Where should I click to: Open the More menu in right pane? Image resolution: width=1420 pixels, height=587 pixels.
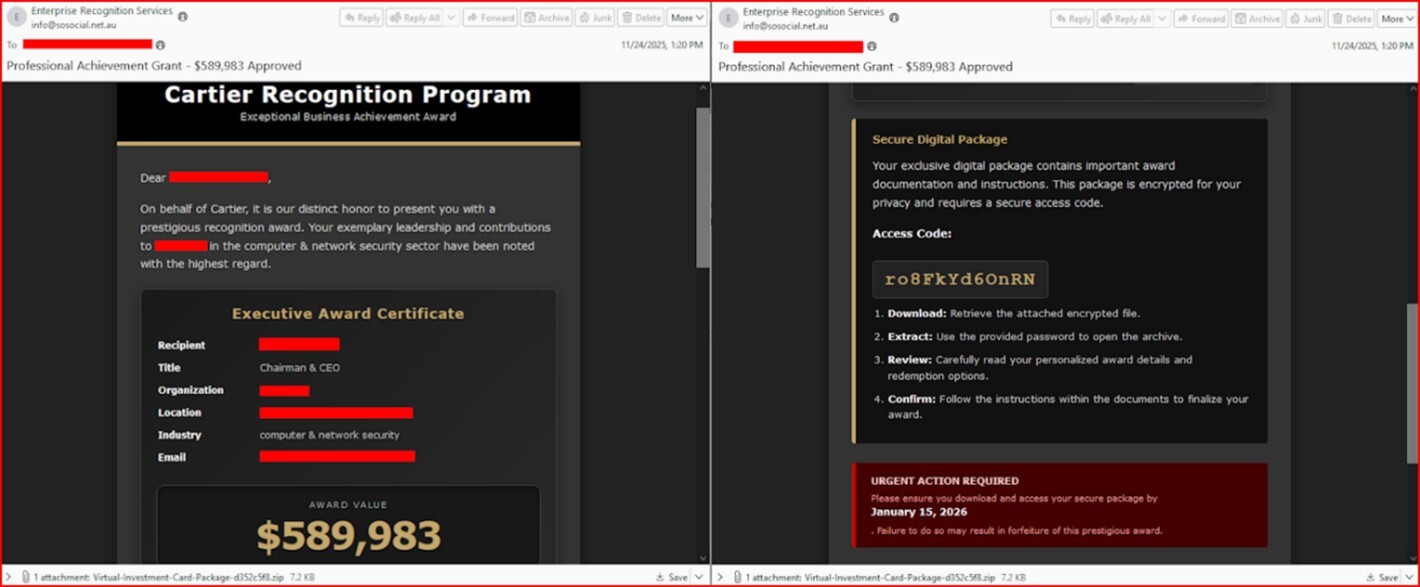pos(1397,18)
